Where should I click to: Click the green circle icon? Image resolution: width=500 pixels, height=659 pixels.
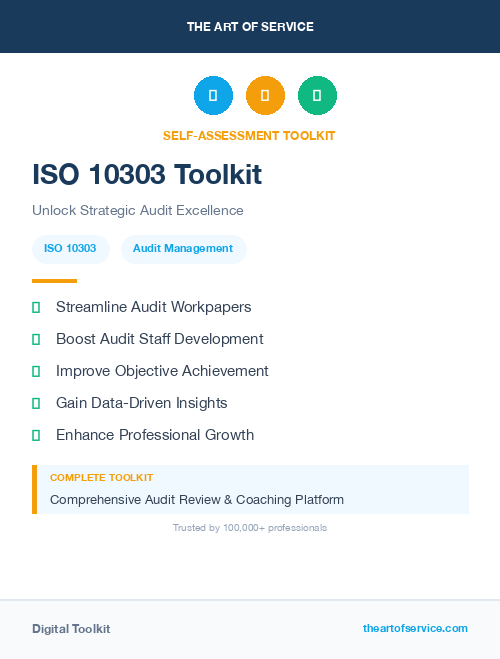click(317, 95)
